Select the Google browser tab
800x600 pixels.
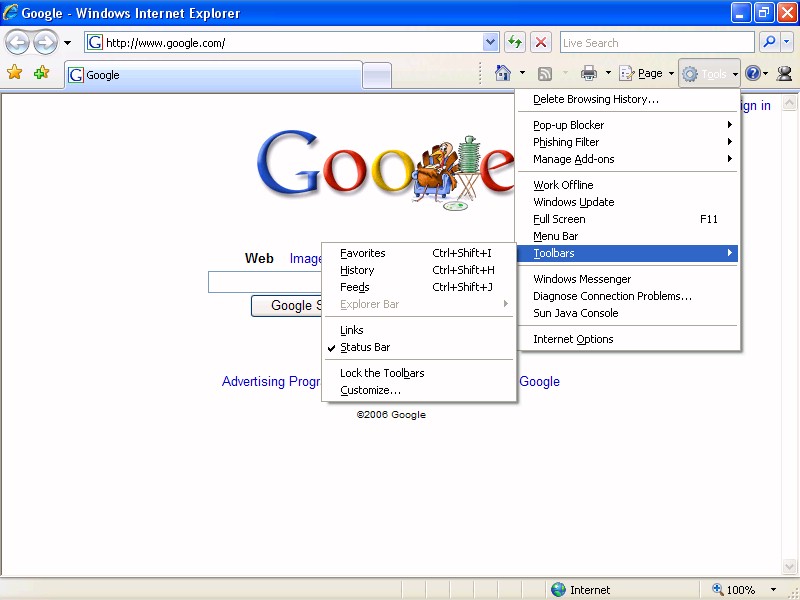pos(213,75)
